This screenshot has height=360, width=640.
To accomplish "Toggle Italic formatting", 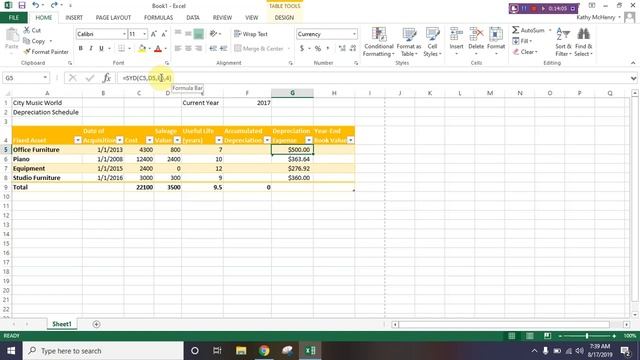I will click(x=91, y=49).
